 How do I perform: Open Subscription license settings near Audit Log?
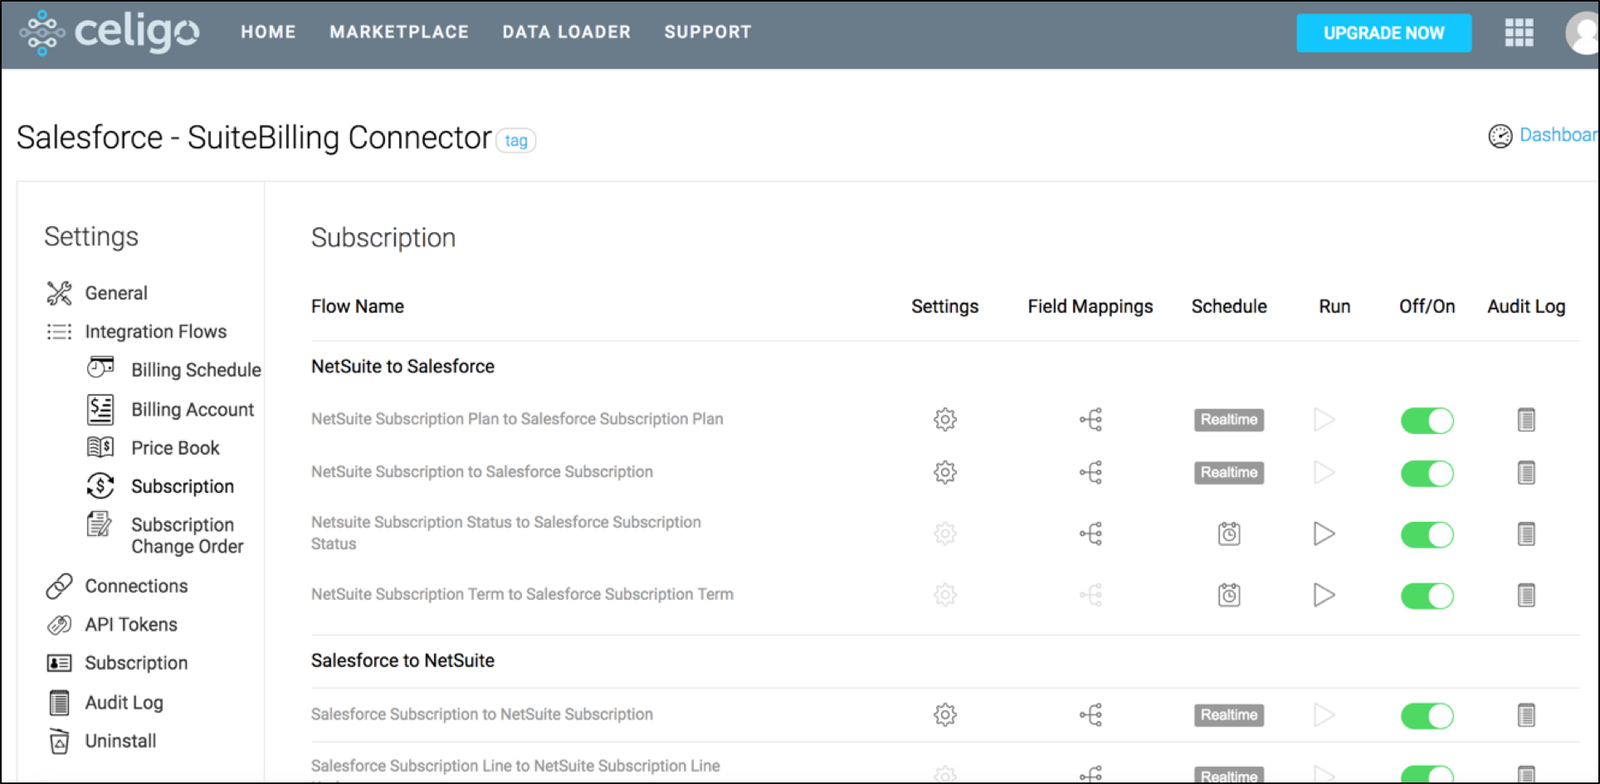click(136, 663)
